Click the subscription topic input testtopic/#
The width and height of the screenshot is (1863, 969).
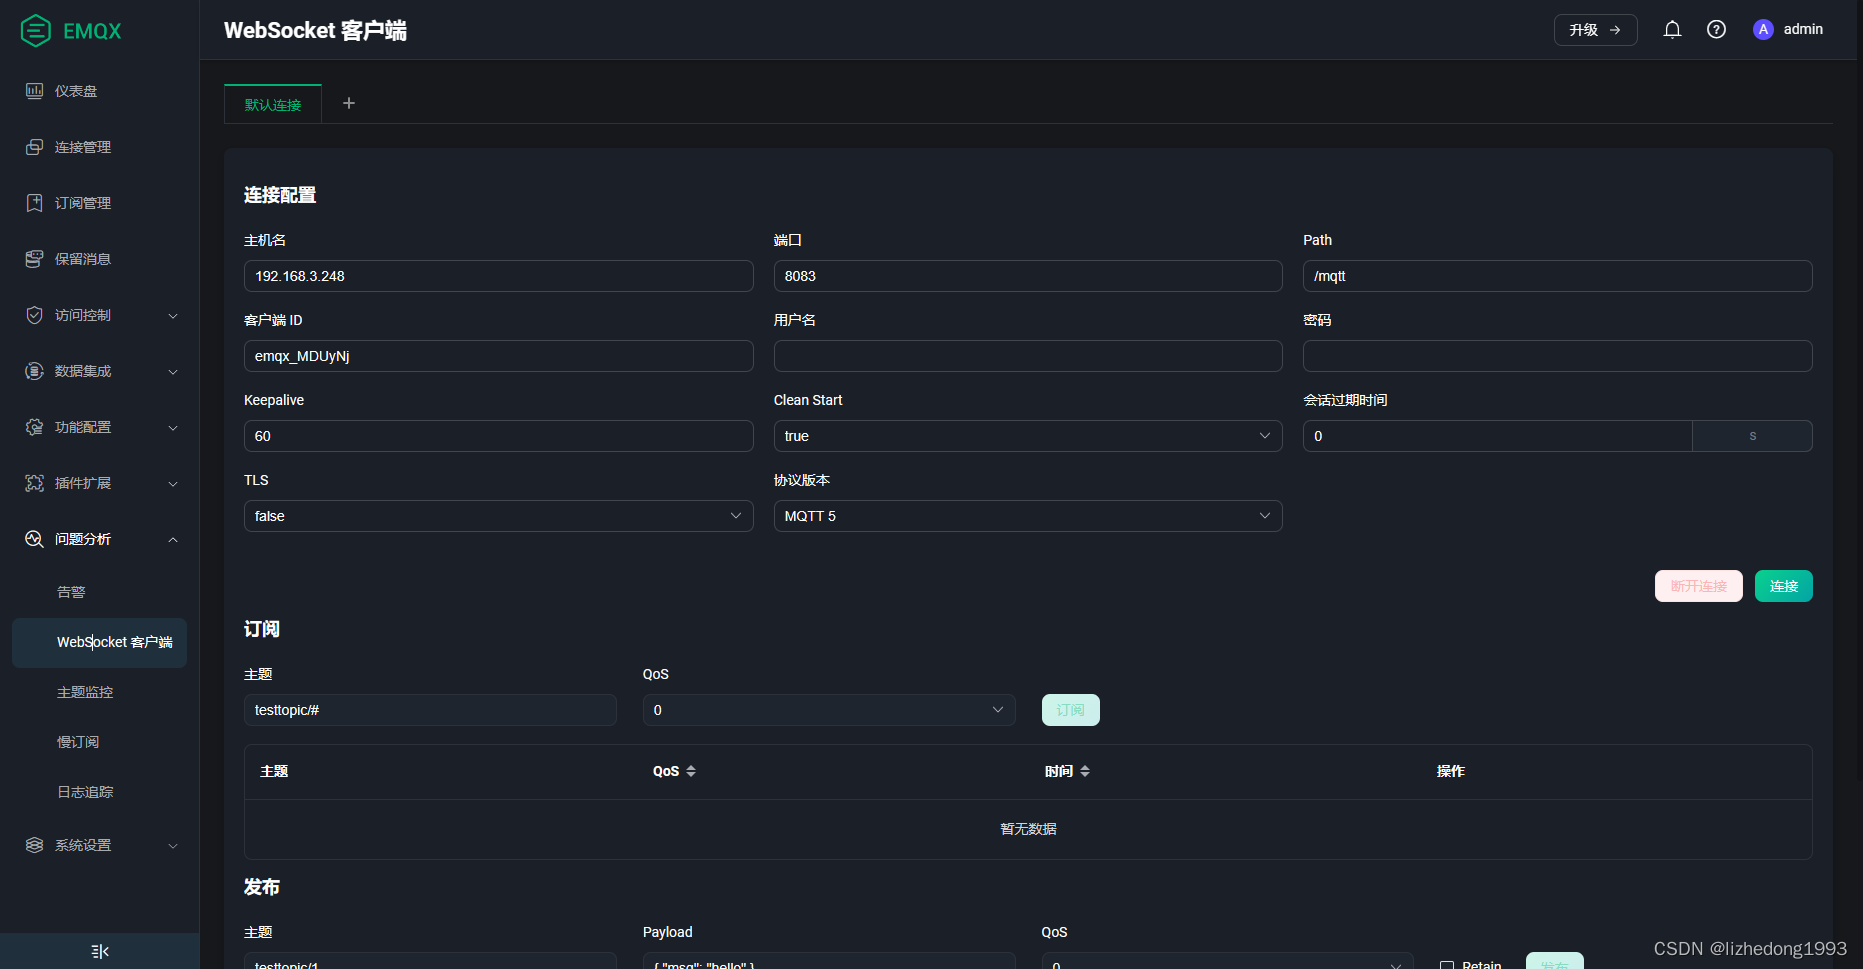tap(430, 710)
